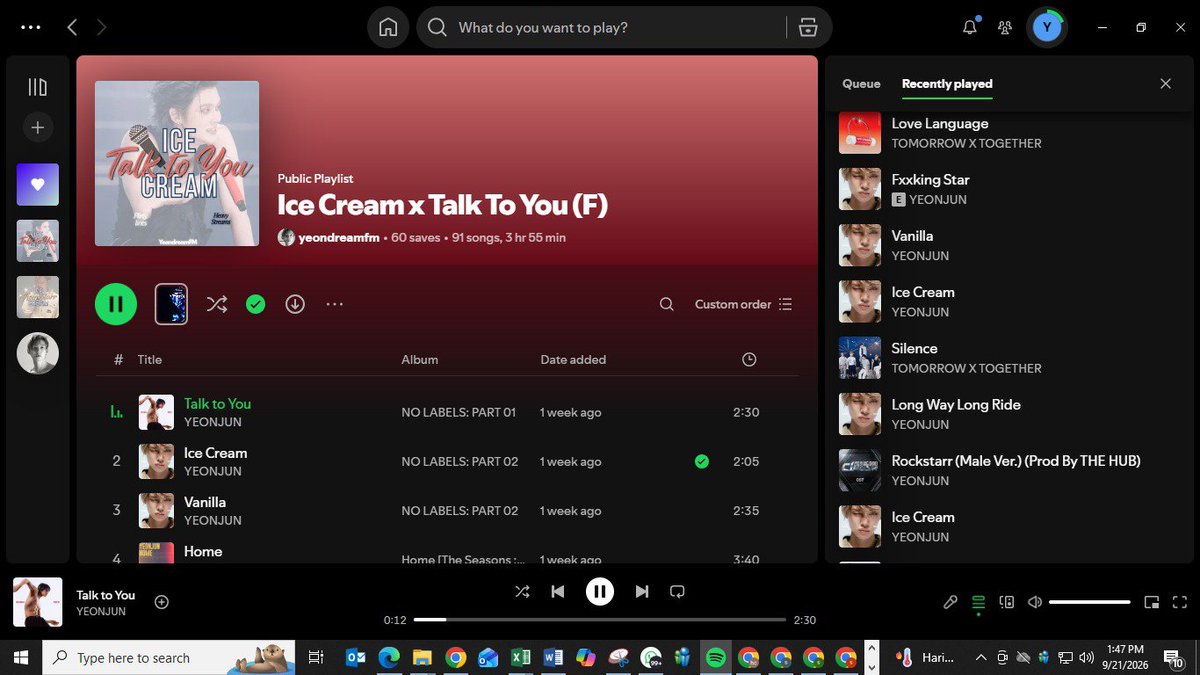1200x675 pixels.
Task: Toggle shuffle in the bottom player bar
Action: pyautogui.click(x=522, y=591)
